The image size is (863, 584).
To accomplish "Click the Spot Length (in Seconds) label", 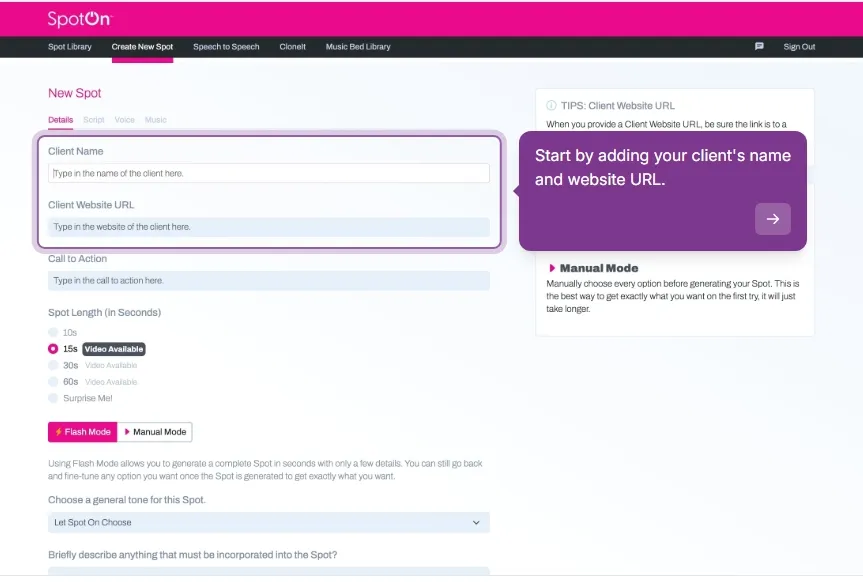I will 105,313.
